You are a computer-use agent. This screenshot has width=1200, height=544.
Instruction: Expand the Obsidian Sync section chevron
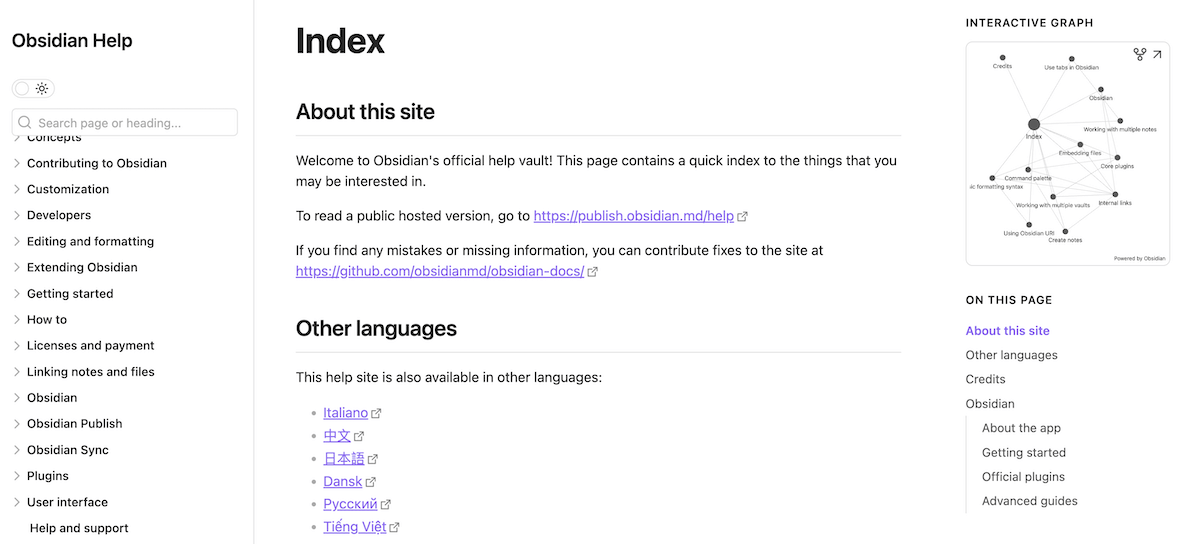pyautogui.click(x=17, y=450)
